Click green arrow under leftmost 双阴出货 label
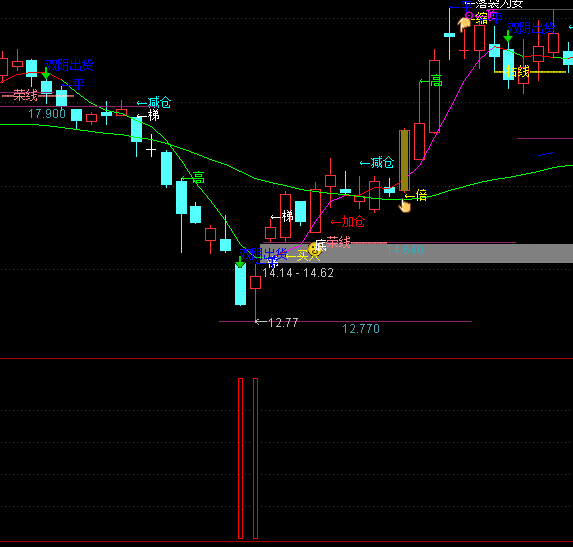Viewport: 573px width, 547px height. (46, 74)
